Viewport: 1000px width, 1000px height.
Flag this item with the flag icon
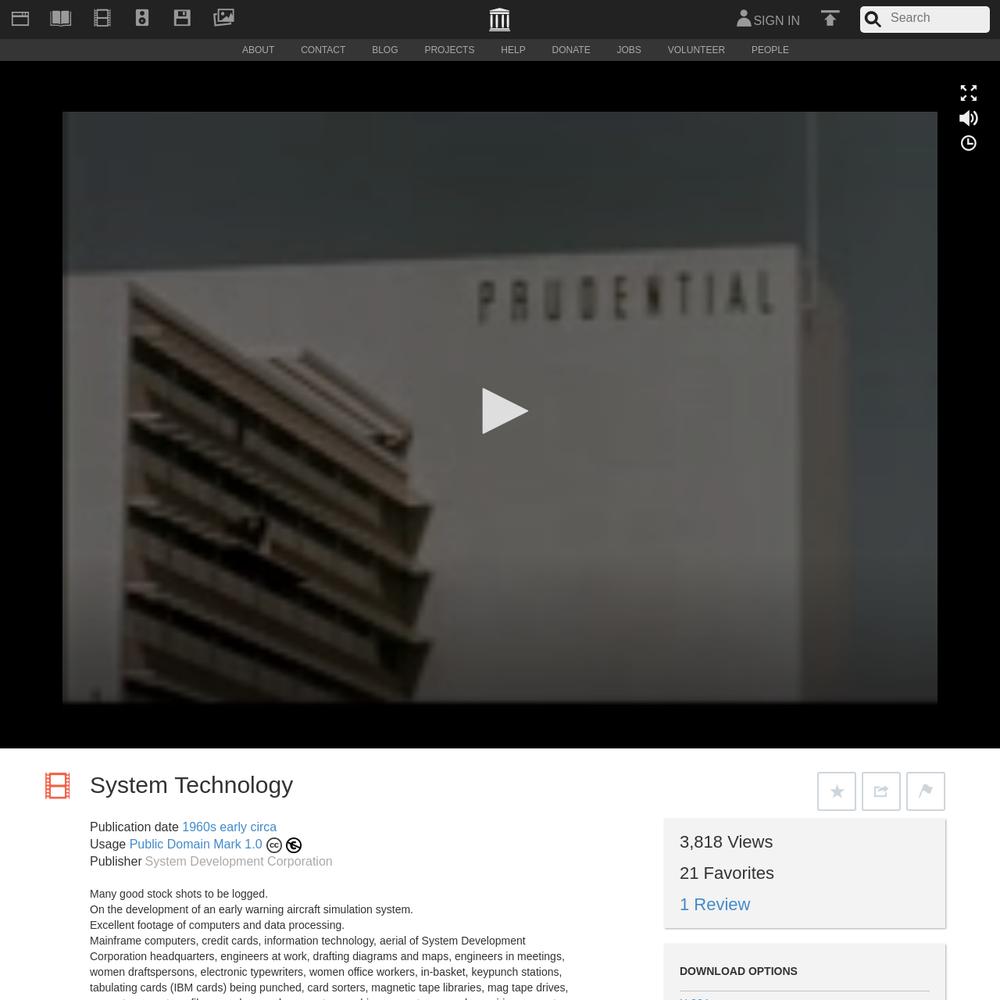[925, 791]
